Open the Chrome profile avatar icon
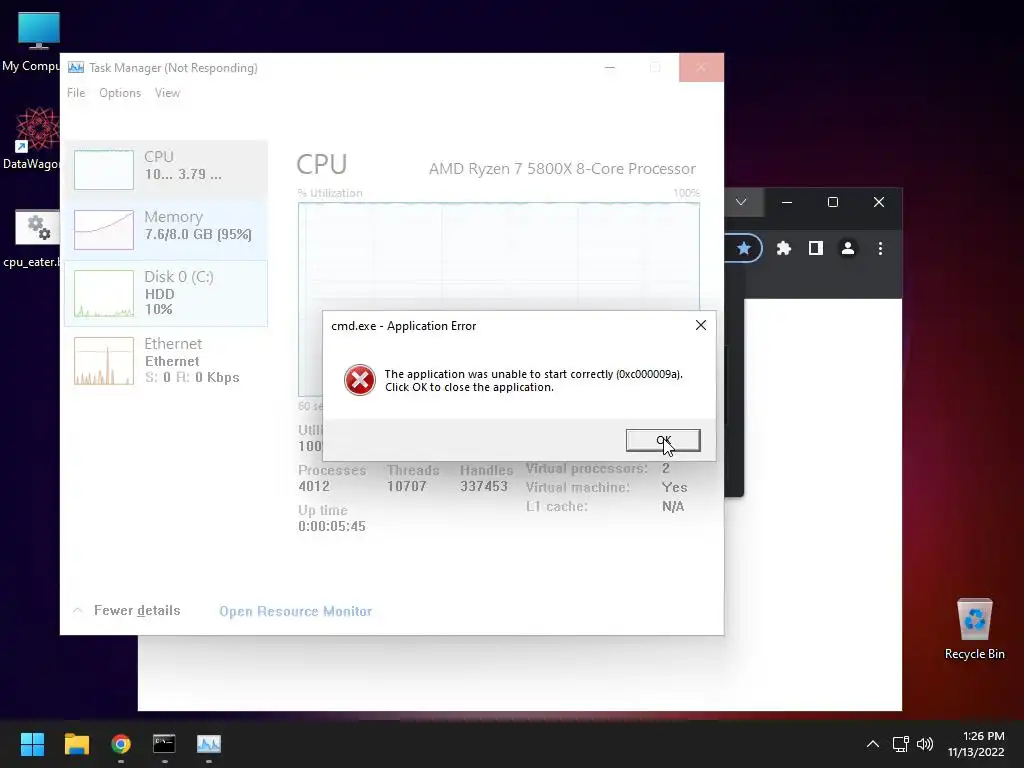1024x768 pixels. (848, 248)
